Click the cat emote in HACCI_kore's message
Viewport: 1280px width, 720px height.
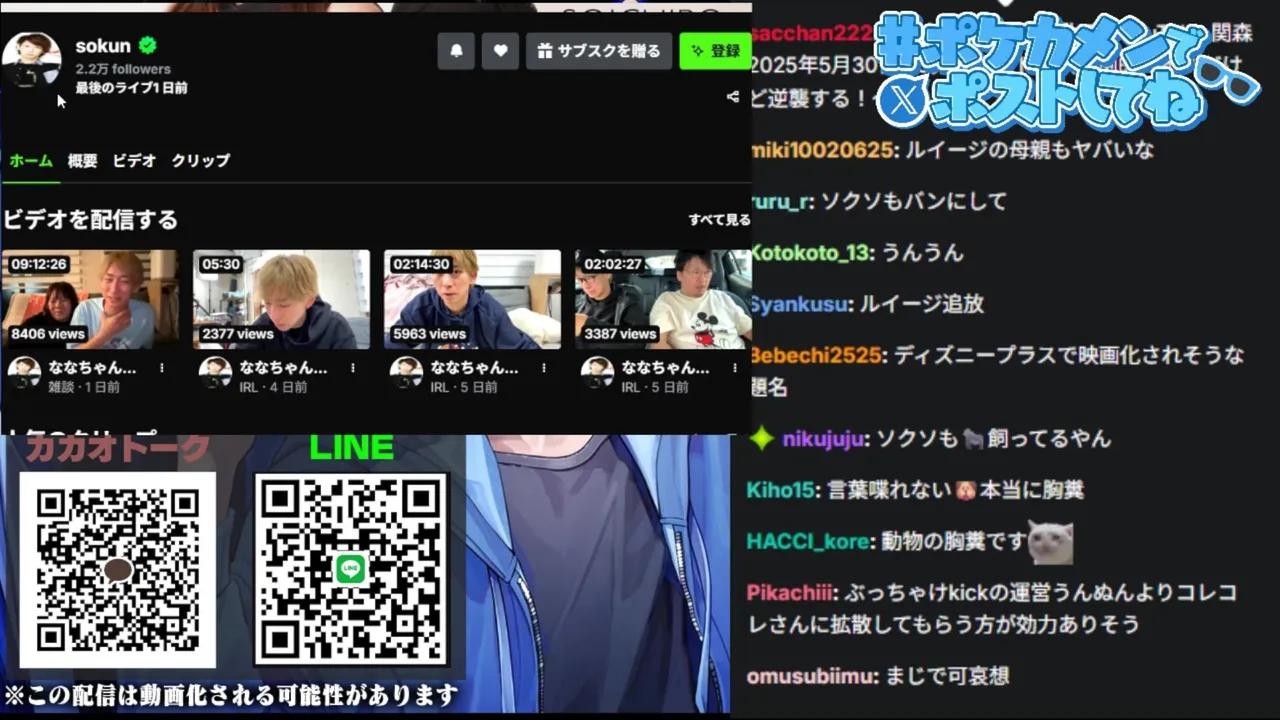1051,542
